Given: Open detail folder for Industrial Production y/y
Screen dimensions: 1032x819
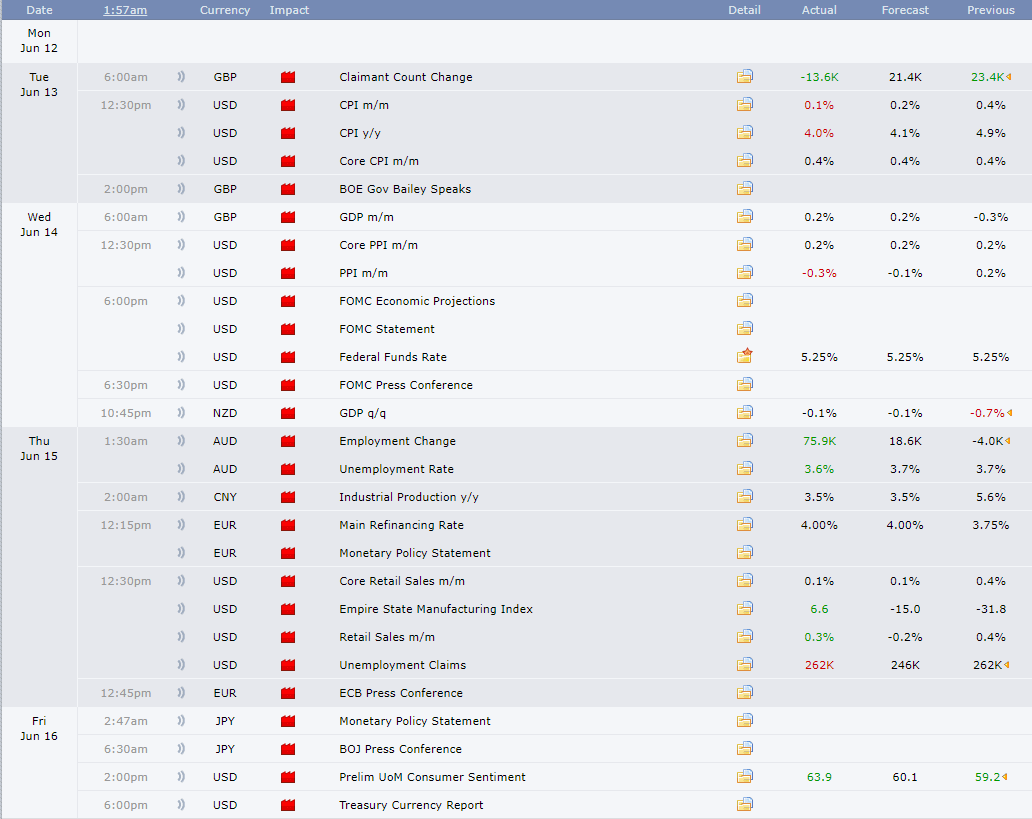Looking at the screenshot, I should click(x=744, y=496).
